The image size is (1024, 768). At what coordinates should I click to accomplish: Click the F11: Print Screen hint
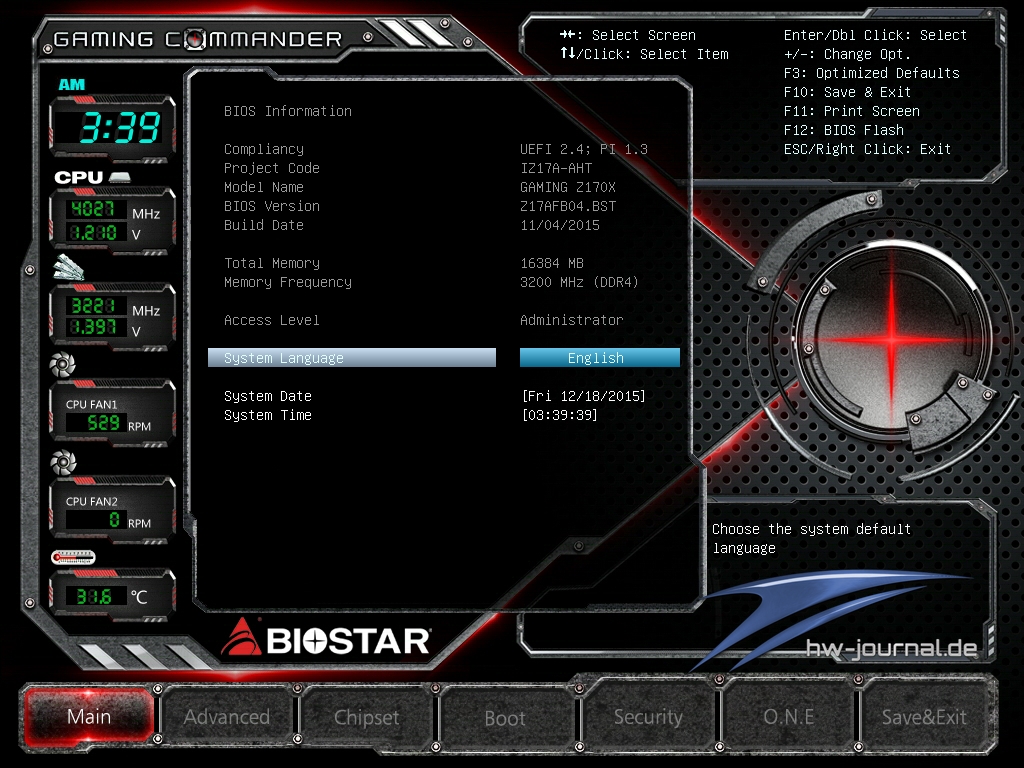(x=852, y=111)
